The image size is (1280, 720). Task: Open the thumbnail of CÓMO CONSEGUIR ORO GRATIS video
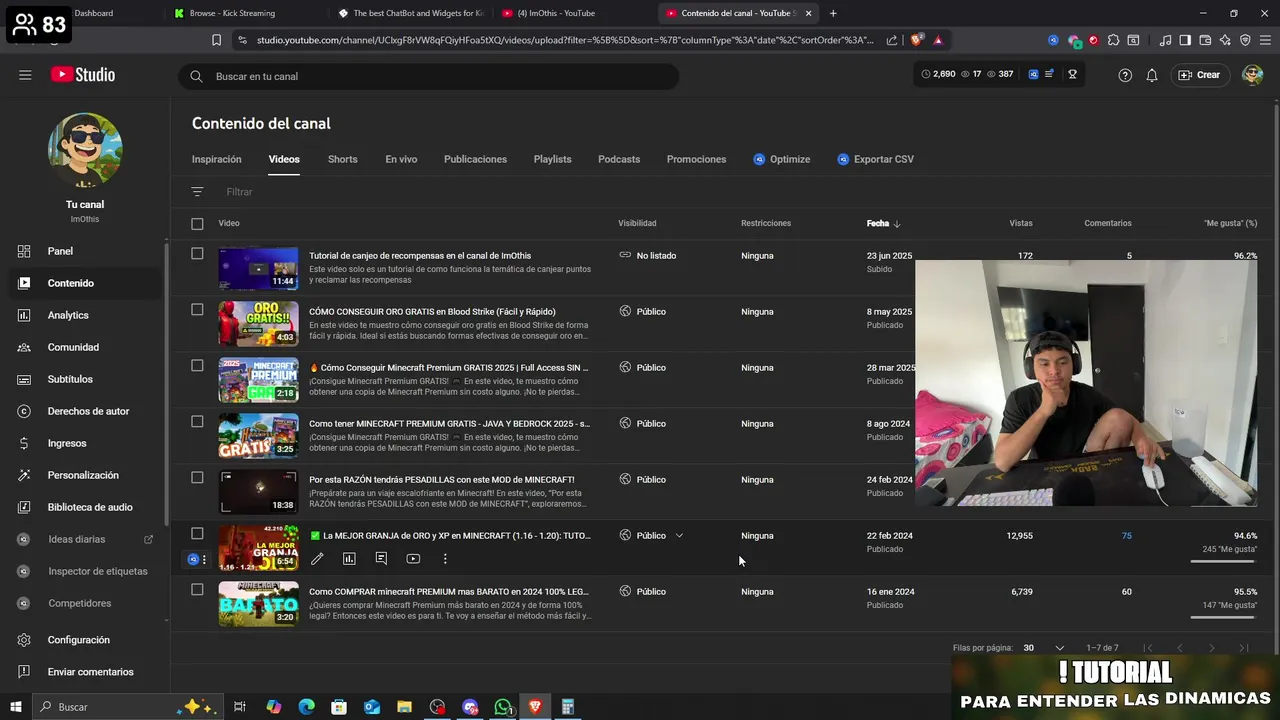[258, 323]
